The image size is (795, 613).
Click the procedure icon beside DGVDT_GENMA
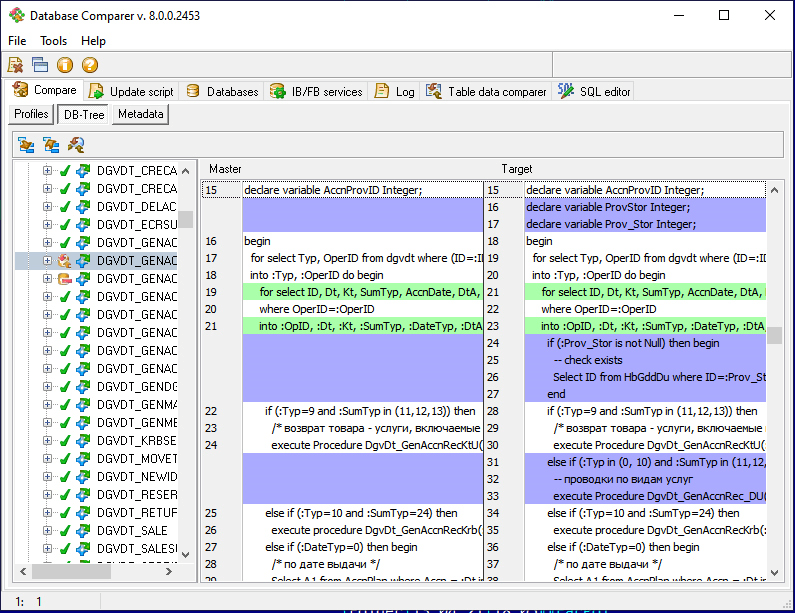[x=83, y=405]
